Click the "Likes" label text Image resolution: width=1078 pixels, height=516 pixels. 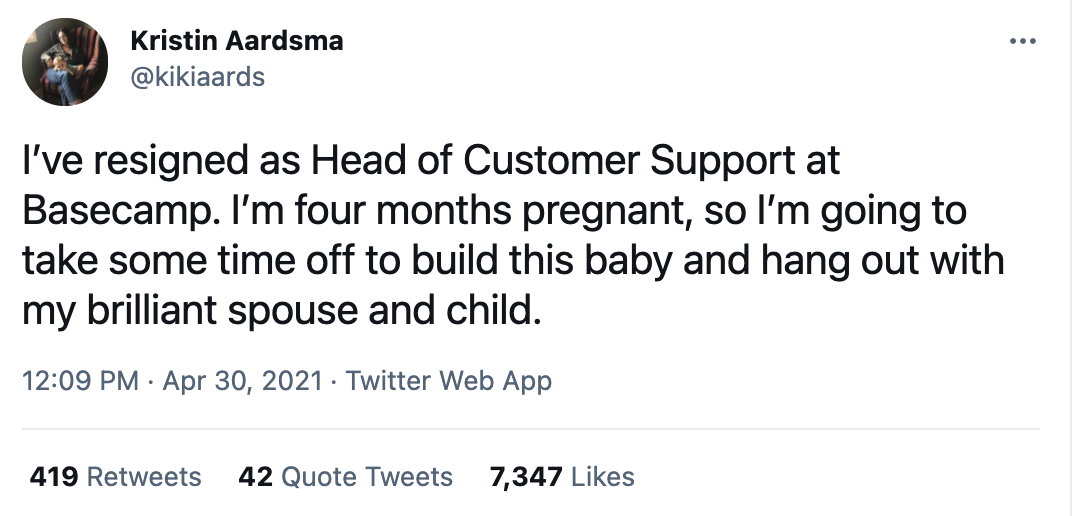coord(602,477)
